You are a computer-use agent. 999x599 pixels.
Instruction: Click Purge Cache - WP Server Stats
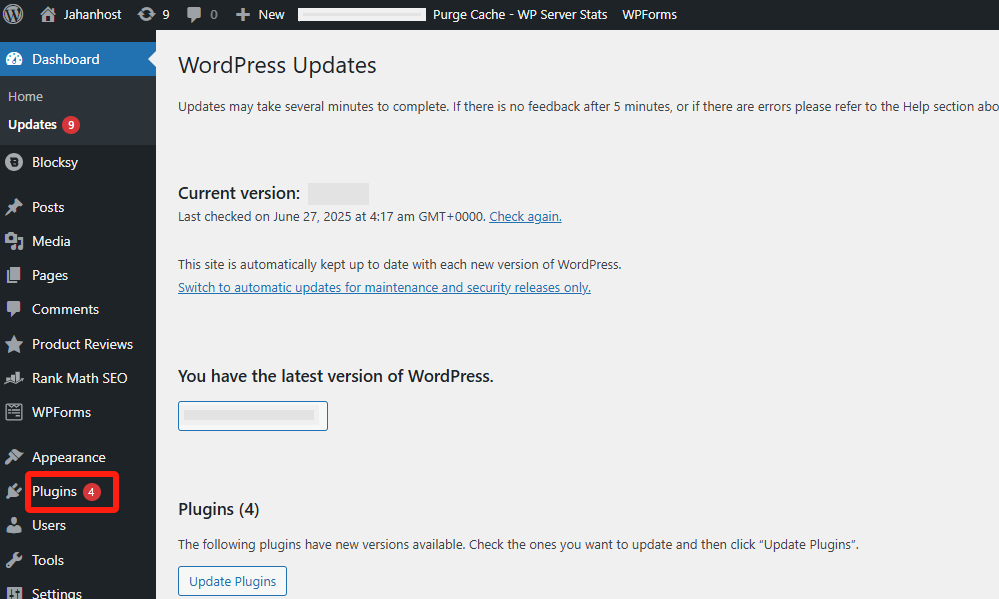click(520, 14)
